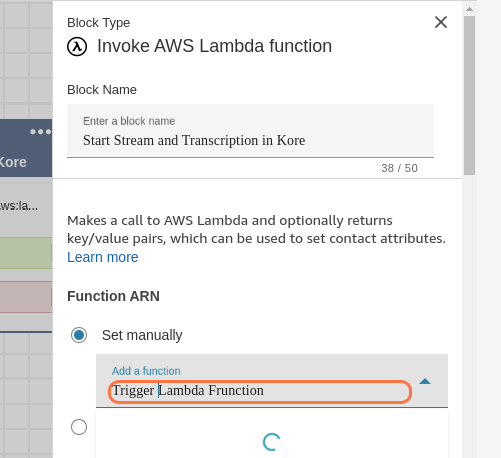Click the Add a function label

pos(146,371)
